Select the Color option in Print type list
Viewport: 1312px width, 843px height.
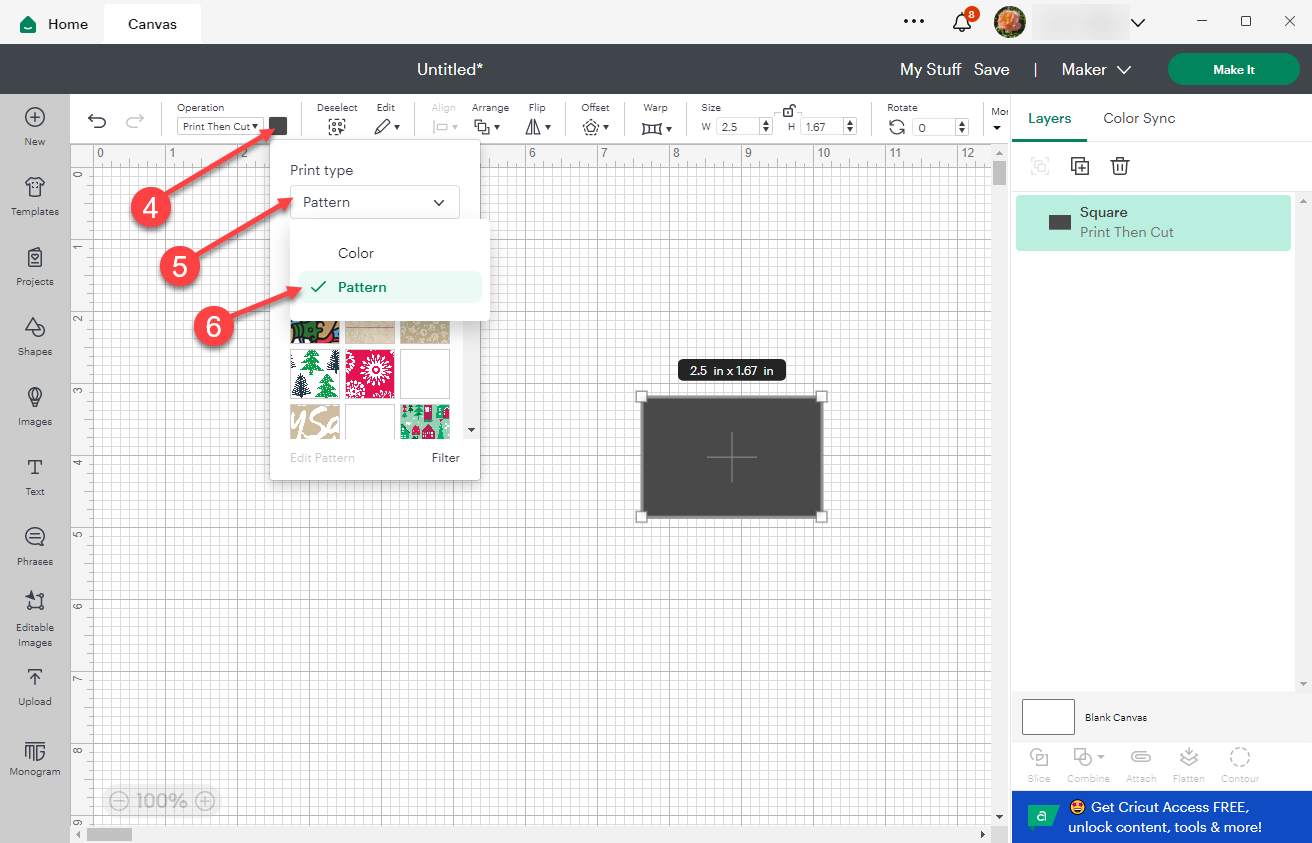[x=355, y=252]
